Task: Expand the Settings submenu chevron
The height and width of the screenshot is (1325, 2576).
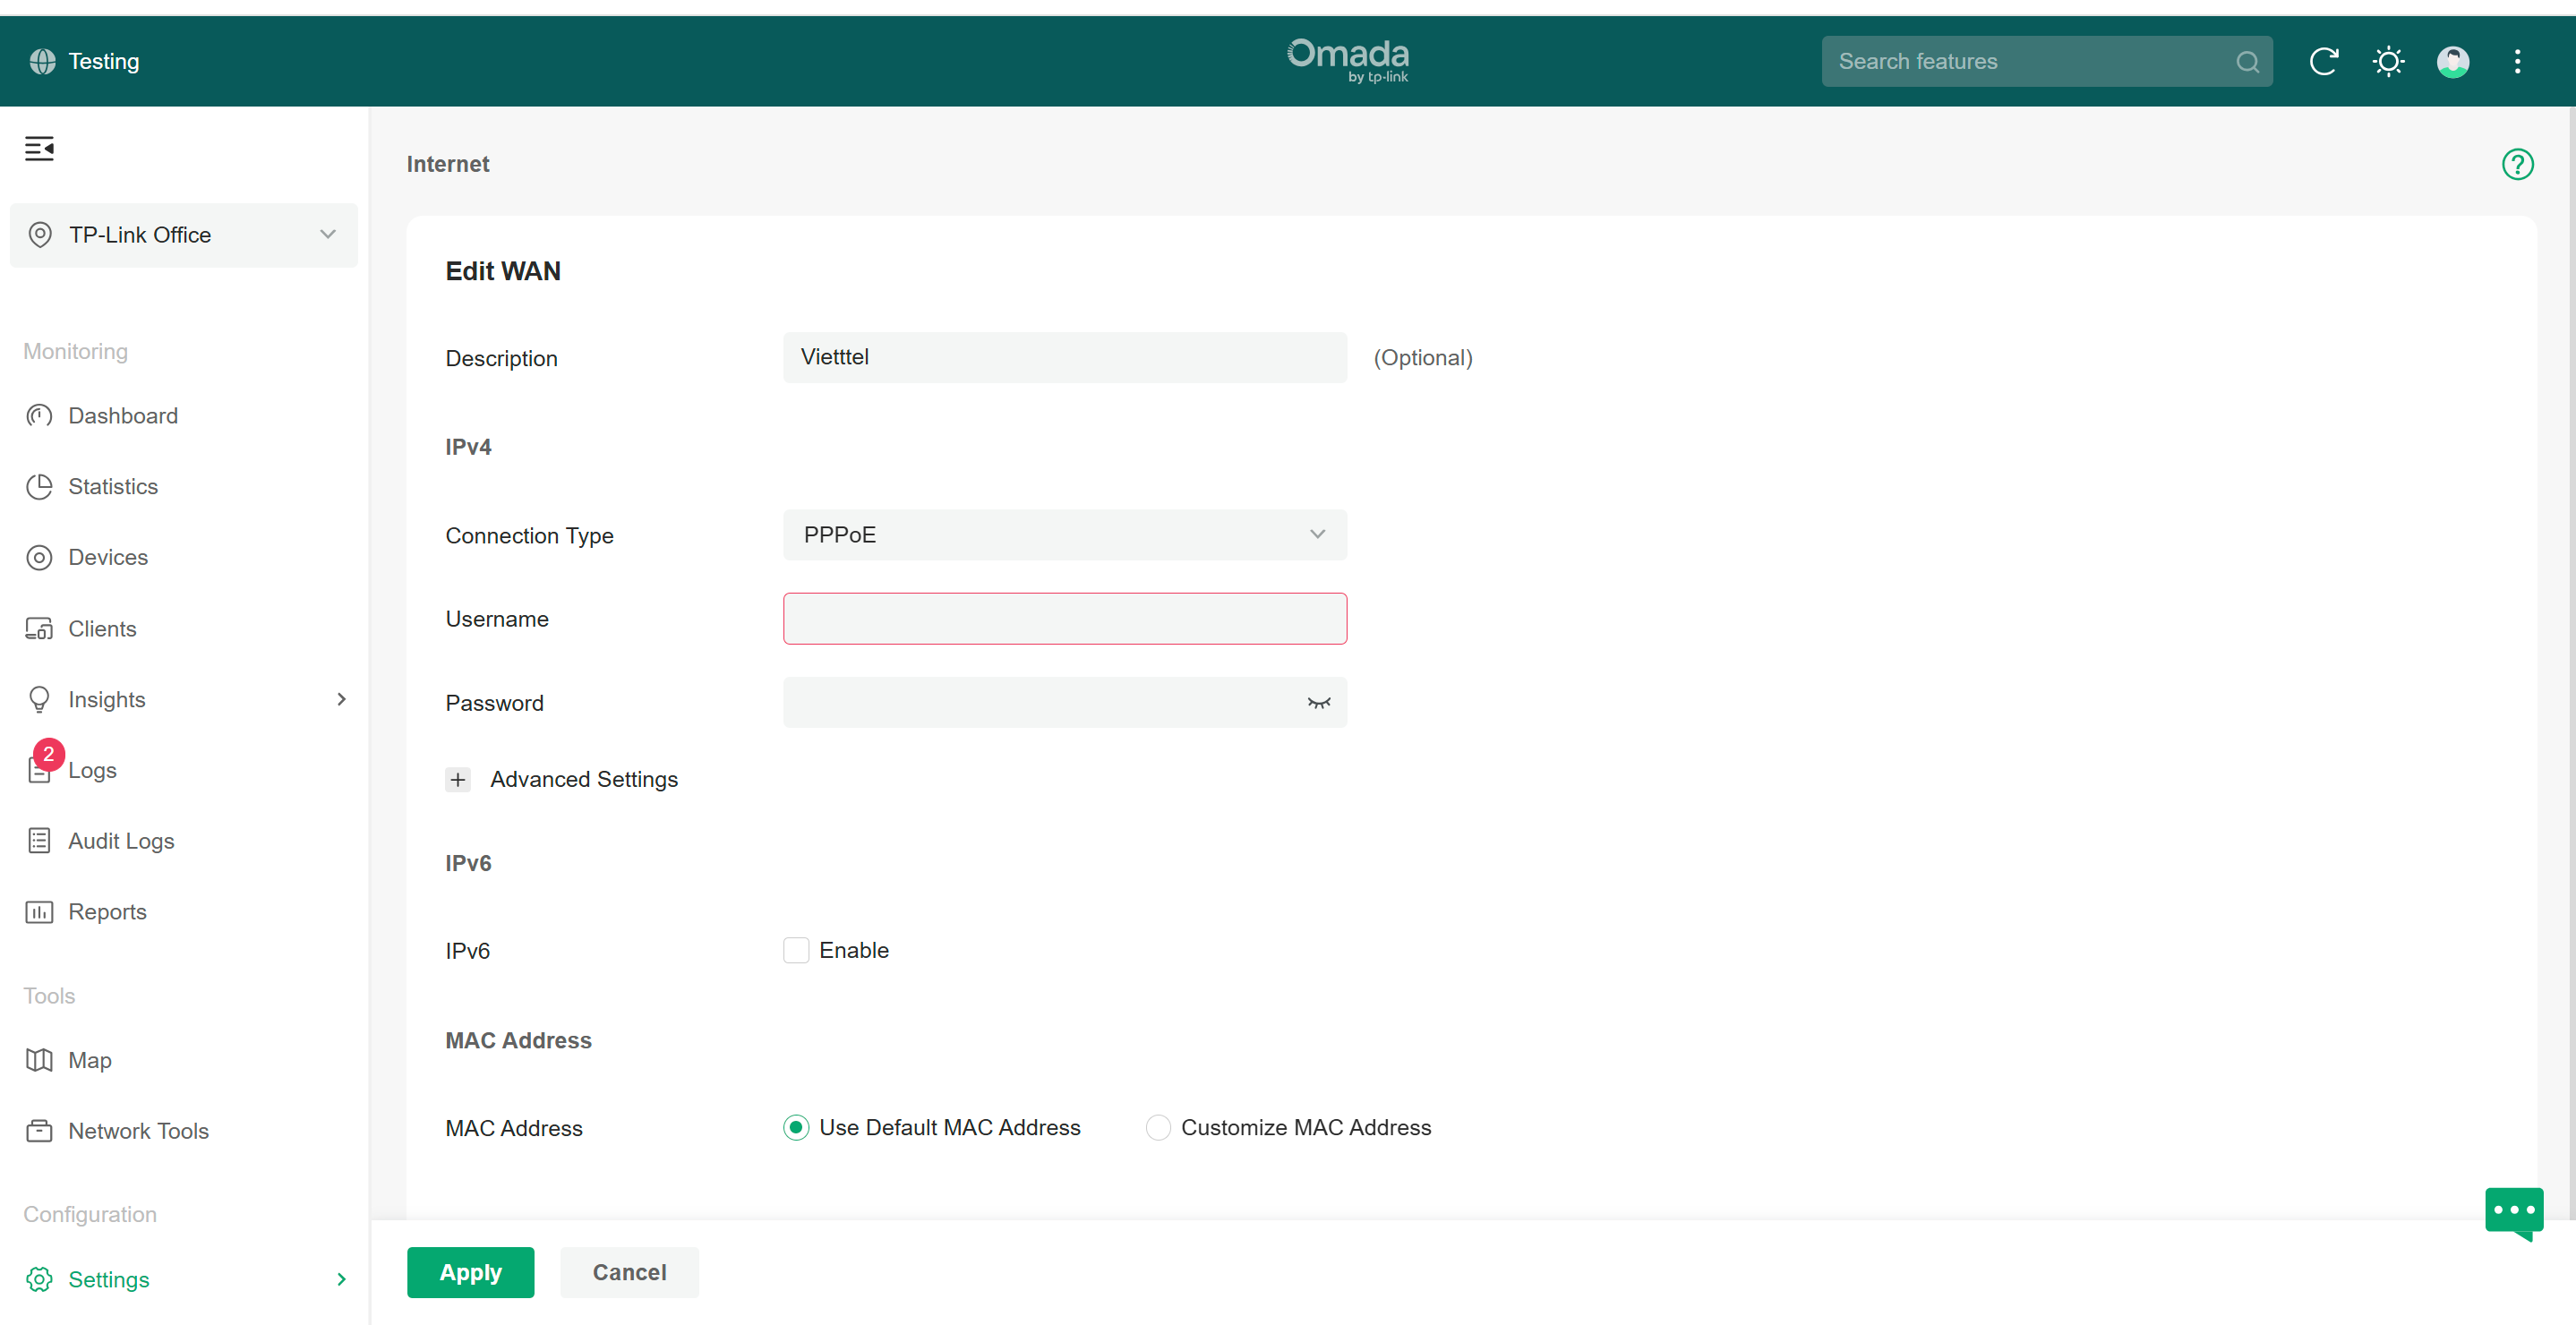Action: tap(341, 1280)
